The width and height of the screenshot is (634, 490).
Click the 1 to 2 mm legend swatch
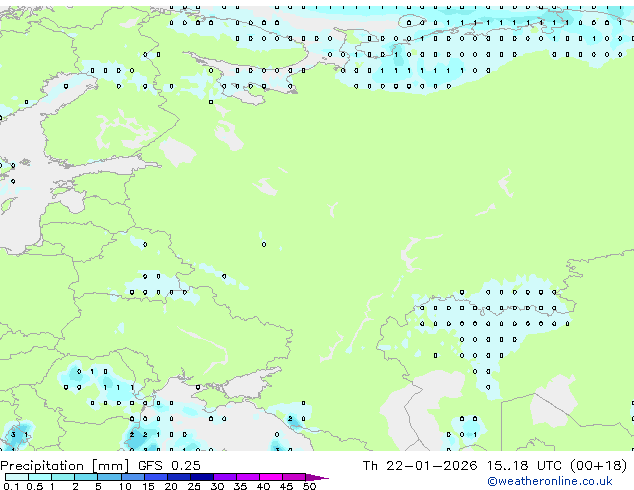pos(63,477)
